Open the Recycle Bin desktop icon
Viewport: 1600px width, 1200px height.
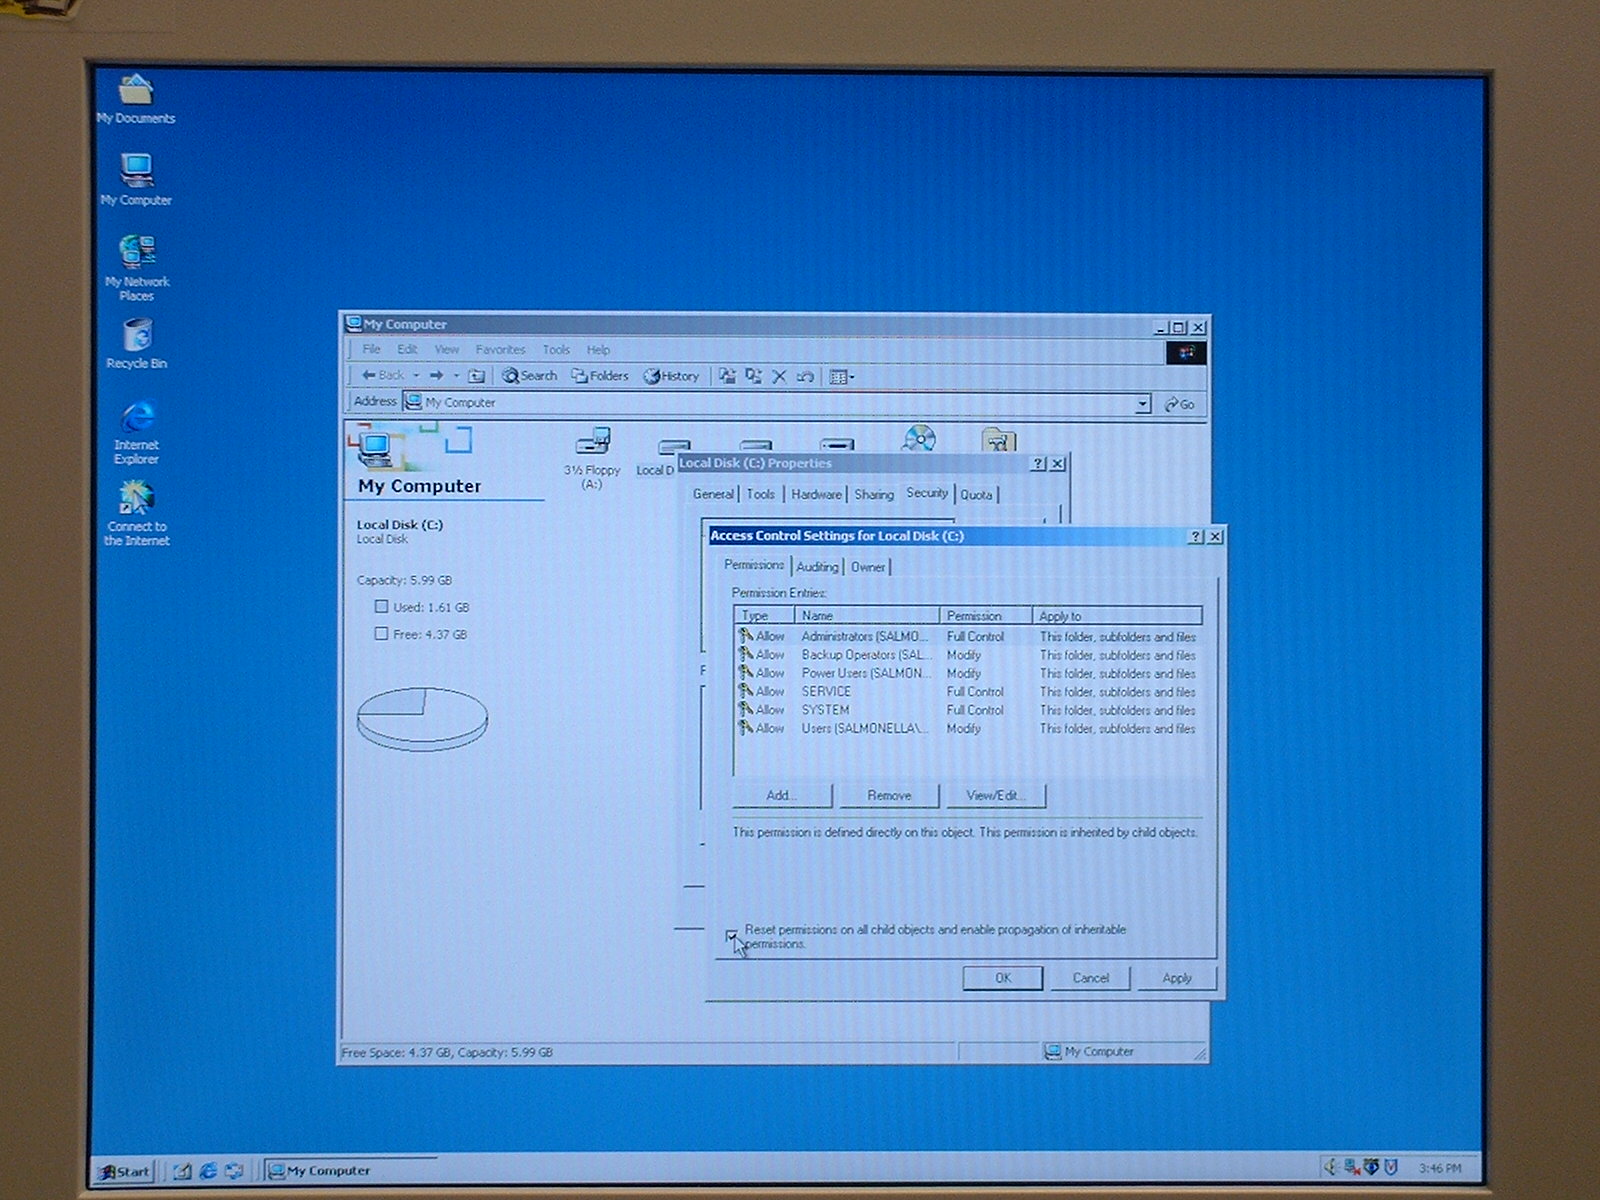pyautogui.click(x=137, y=338)
